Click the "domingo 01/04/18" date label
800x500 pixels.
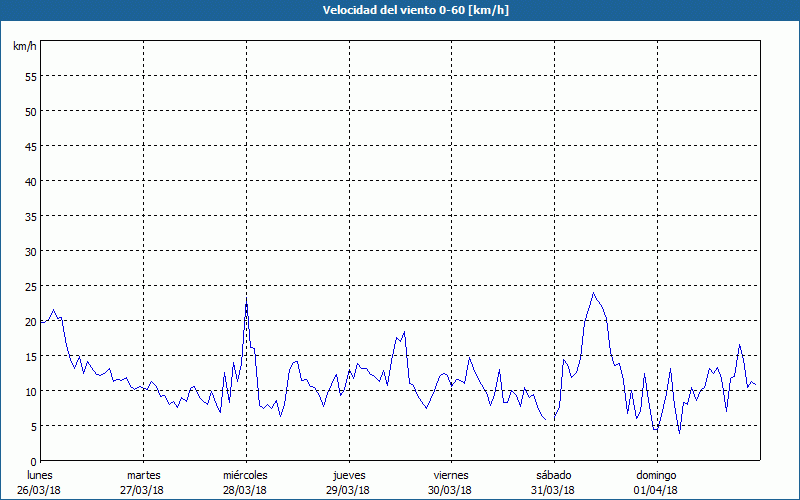(656, 482)
